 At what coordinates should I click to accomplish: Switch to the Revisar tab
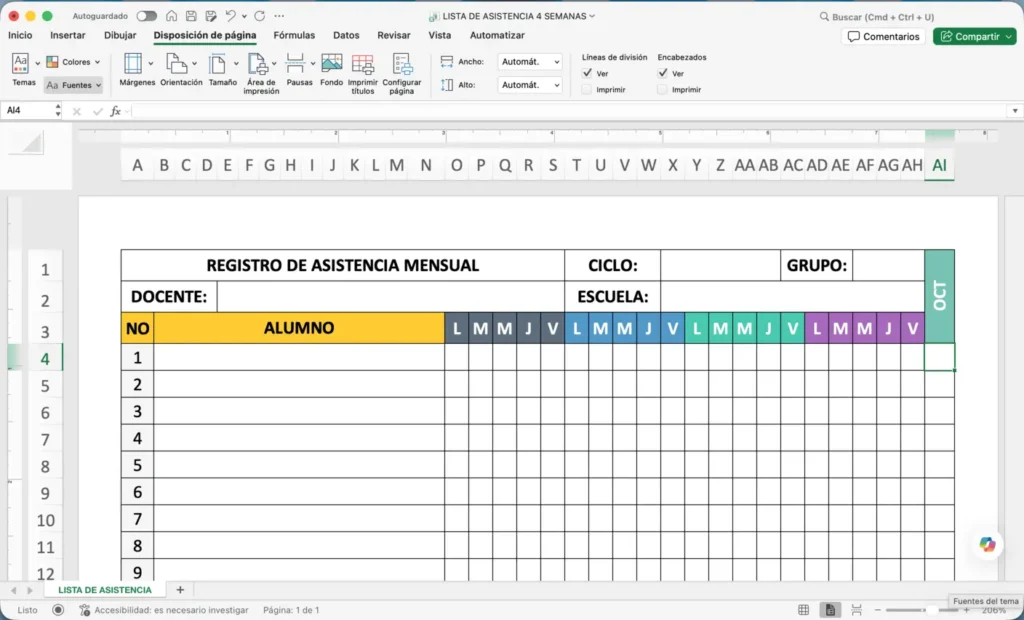pyautogui.click(x=394, y=35)
